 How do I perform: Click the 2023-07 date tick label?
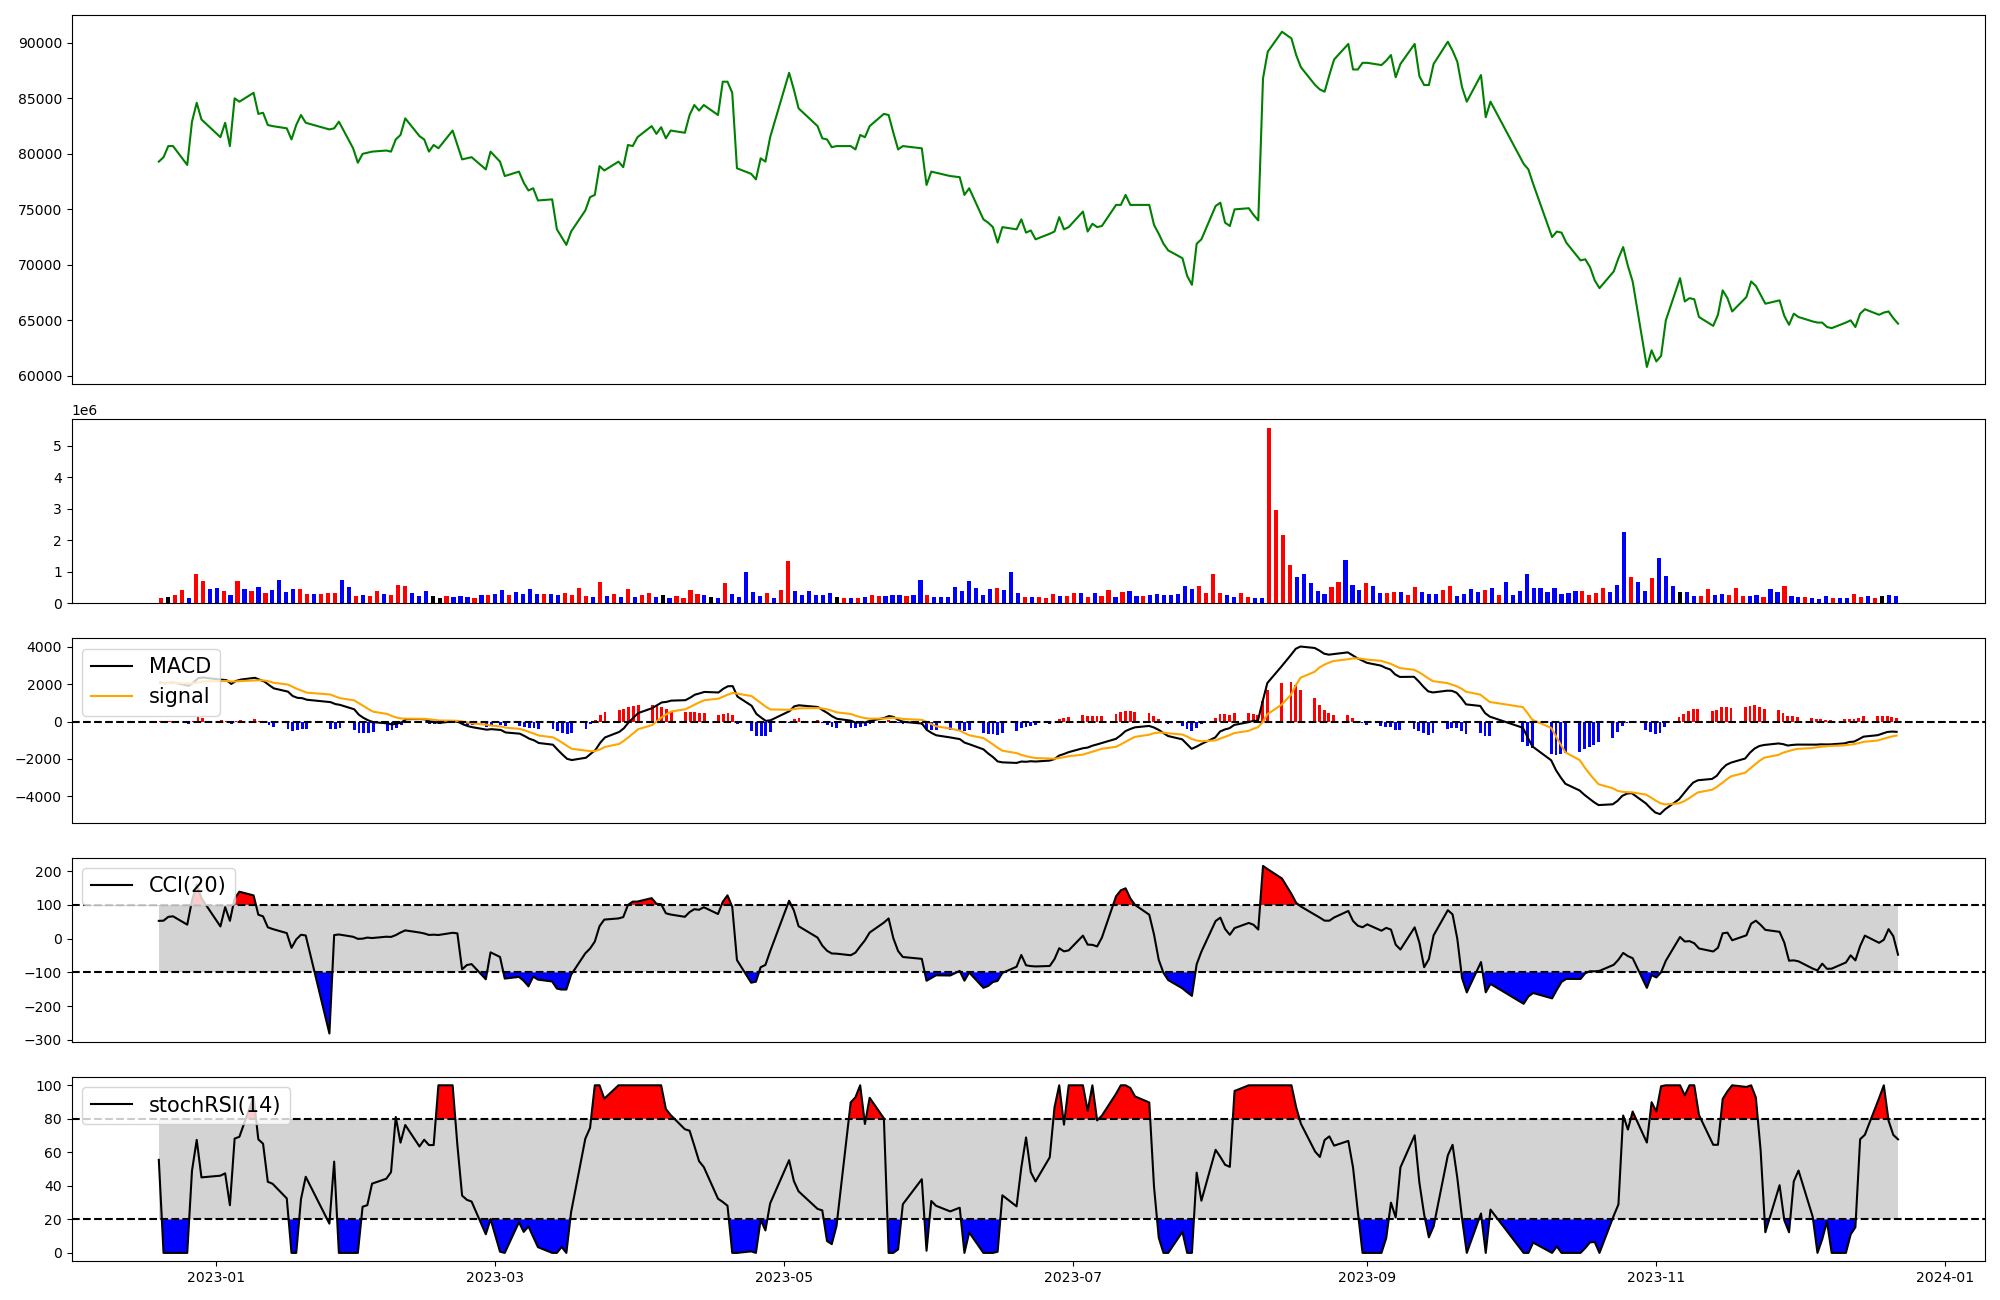tap(1073, 1277)
